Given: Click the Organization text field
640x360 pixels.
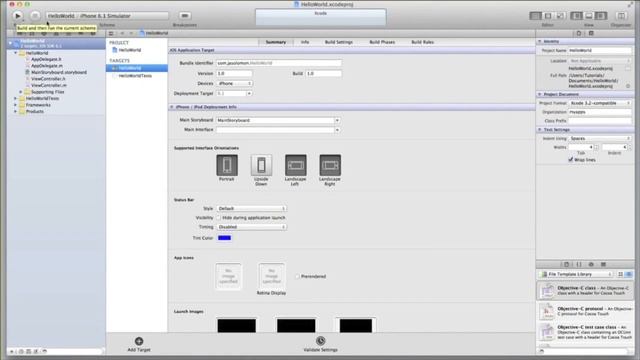Looking at the screenshot, I should click(x=600, y=112).
